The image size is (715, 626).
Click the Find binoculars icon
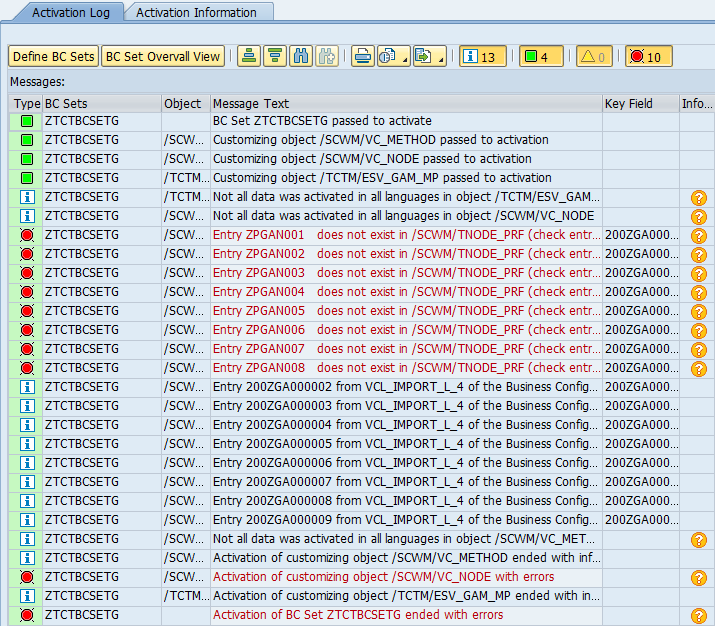(300, 56)
